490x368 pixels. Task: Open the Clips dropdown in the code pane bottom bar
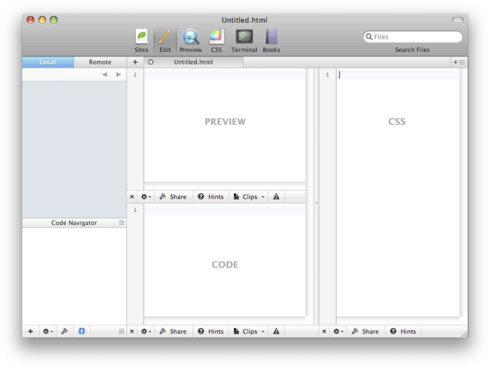click(249, 331)
